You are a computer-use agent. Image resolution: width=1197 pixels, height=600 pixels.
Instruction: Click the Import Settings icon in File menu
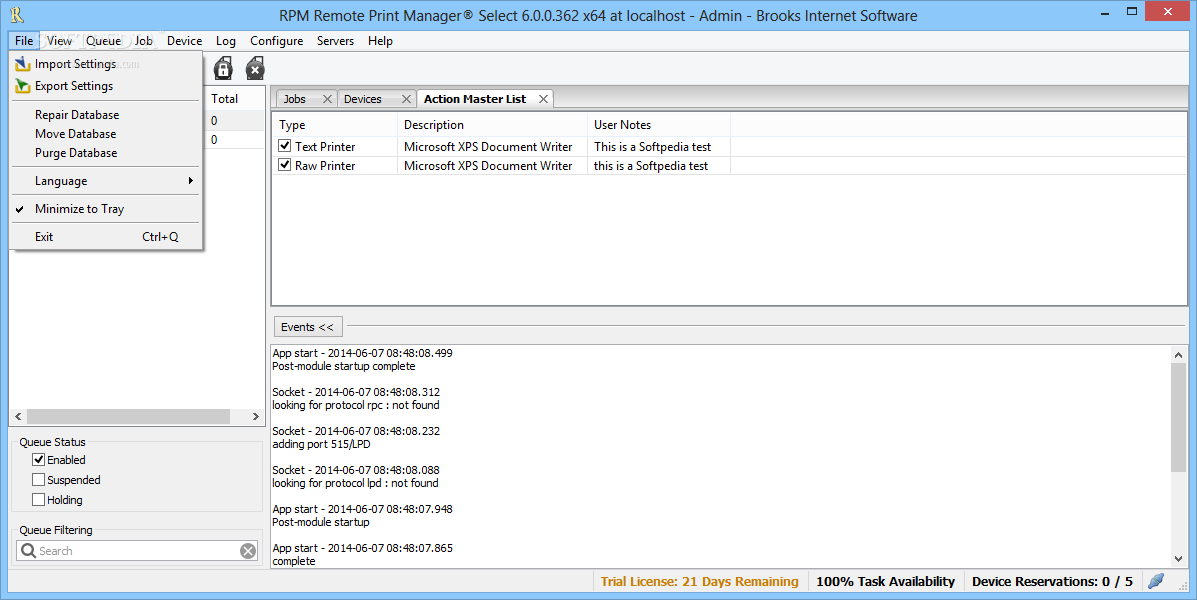tap(23, 64)
